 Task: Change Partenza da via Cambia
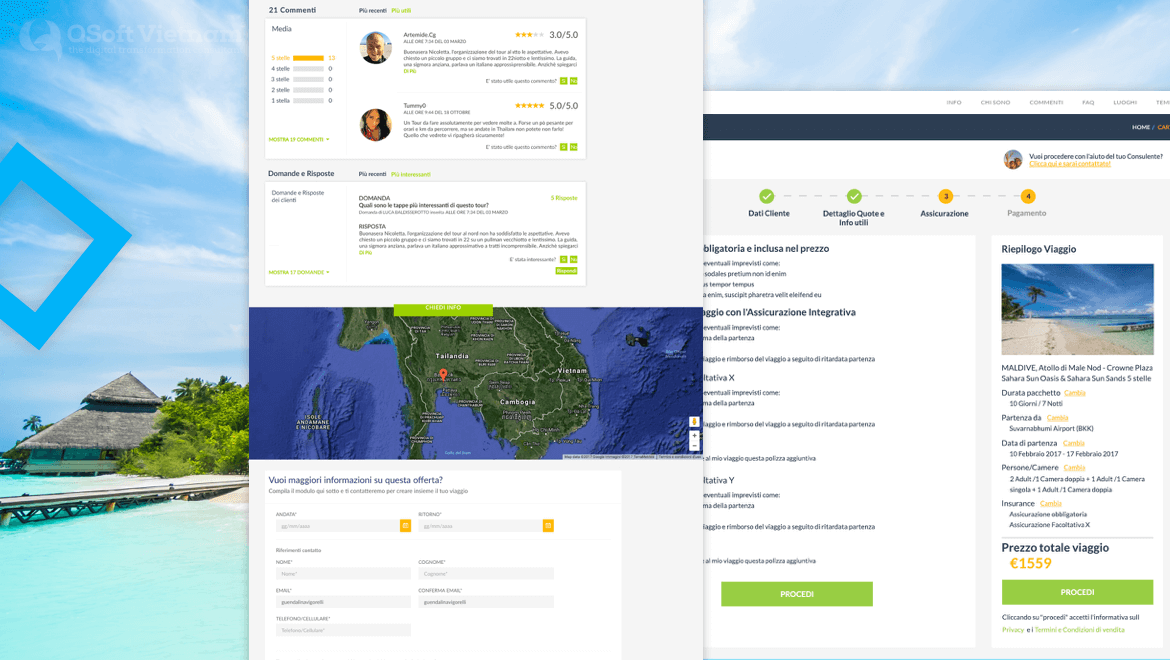point(1057,418)
